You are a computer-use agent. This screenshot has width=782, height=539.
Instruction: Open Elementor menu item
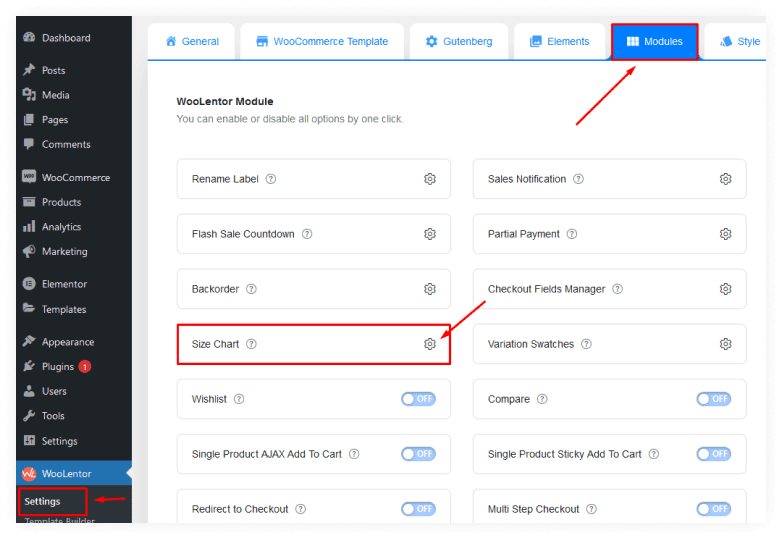pyautogui.click(x=74, y=284)
